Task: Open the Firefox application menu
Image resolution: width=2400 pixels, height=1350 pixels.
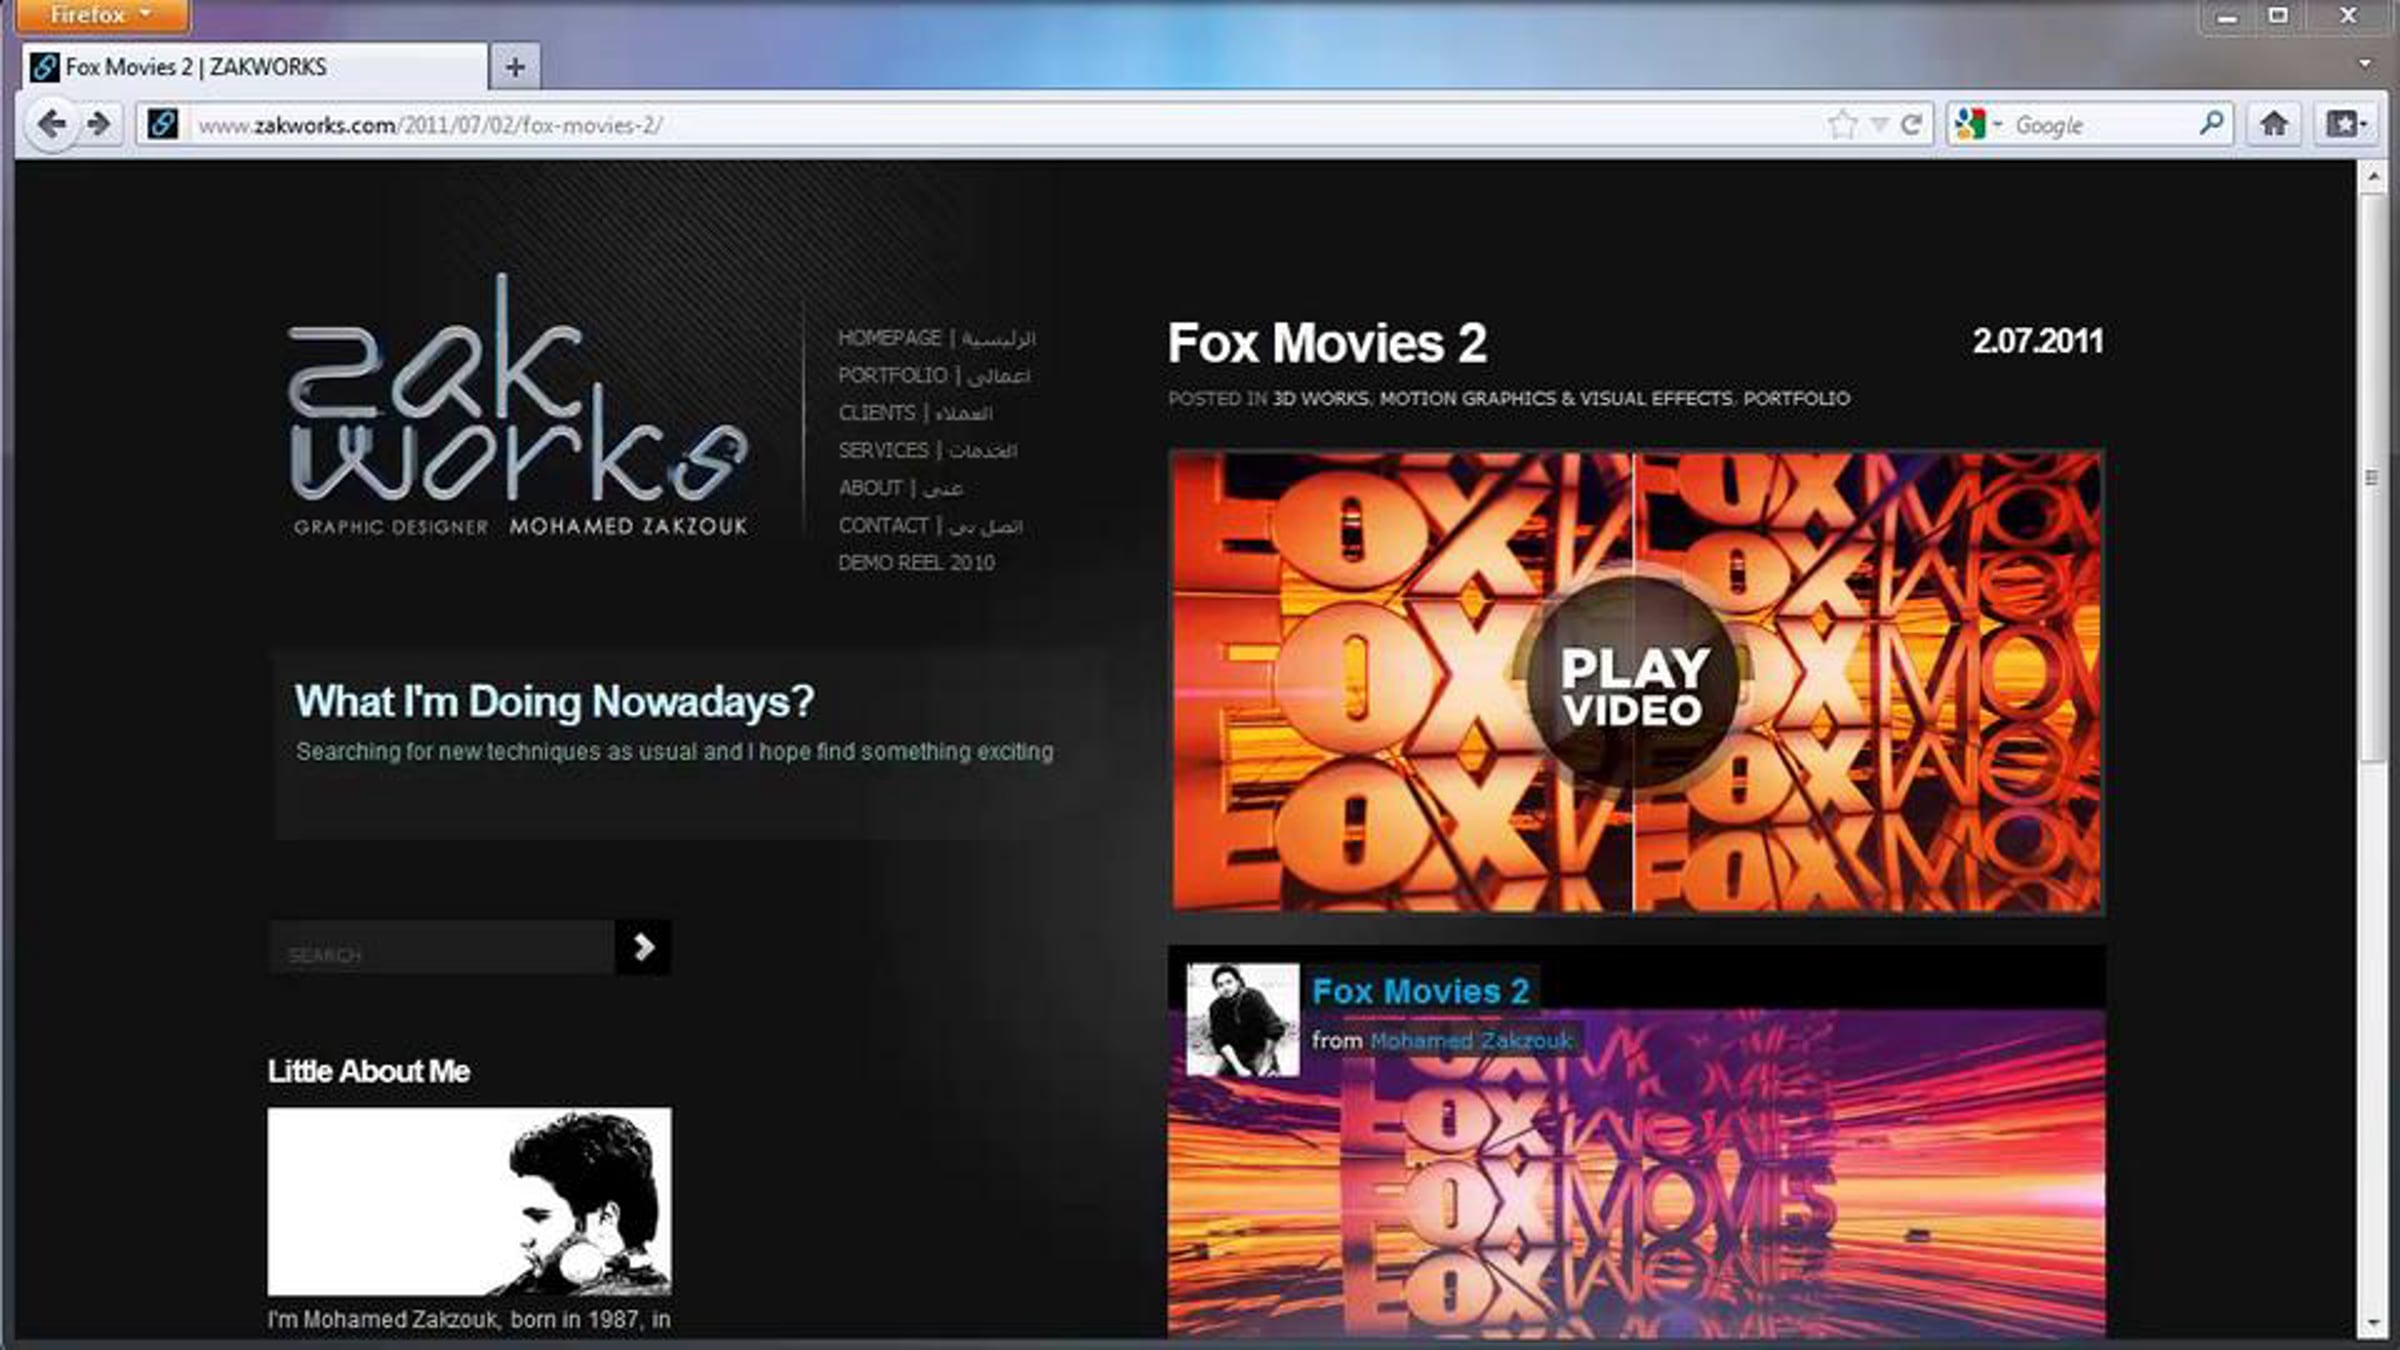Action: [x=102, y=15]
